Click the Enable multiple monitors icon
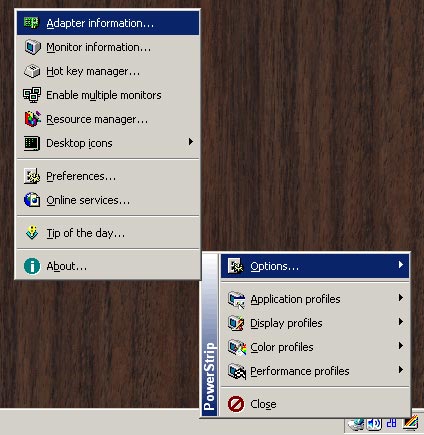 click(x=32, y=95)
